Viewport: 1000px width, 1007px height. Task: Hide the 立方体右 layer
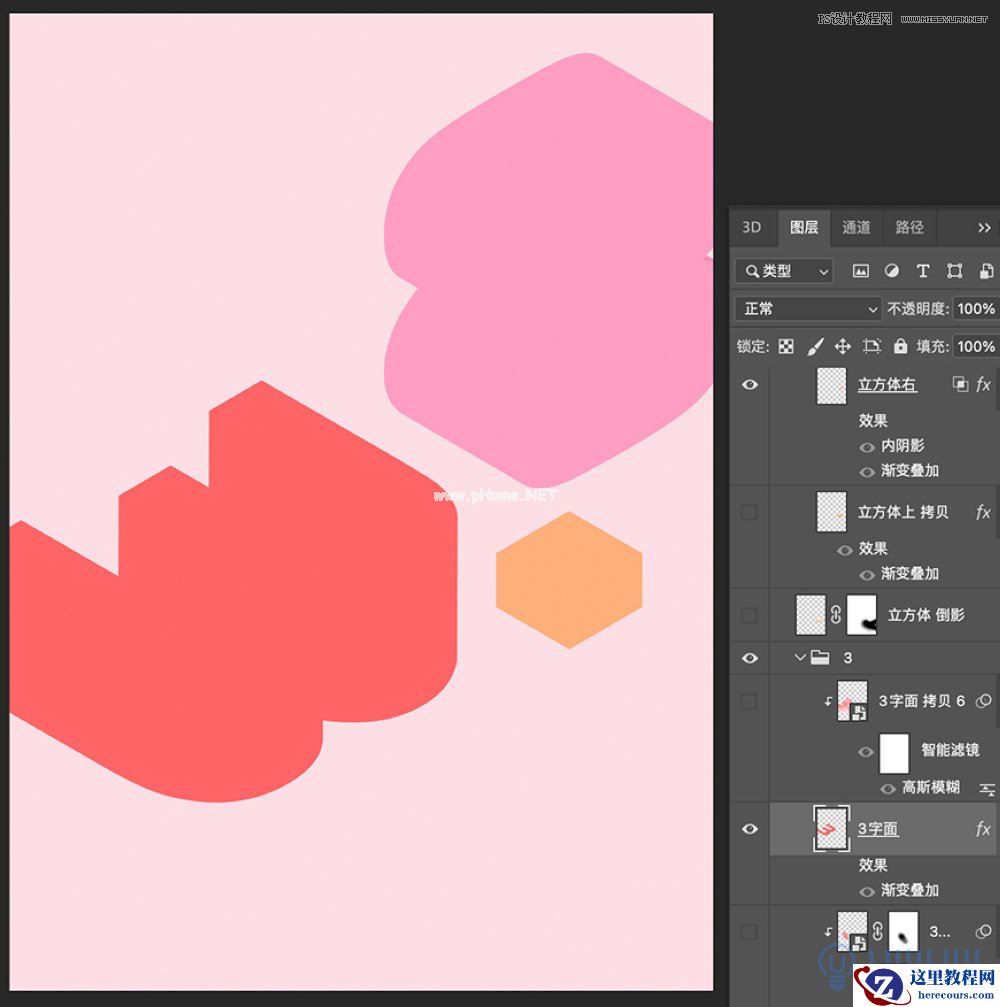click(x=750, y=384)
